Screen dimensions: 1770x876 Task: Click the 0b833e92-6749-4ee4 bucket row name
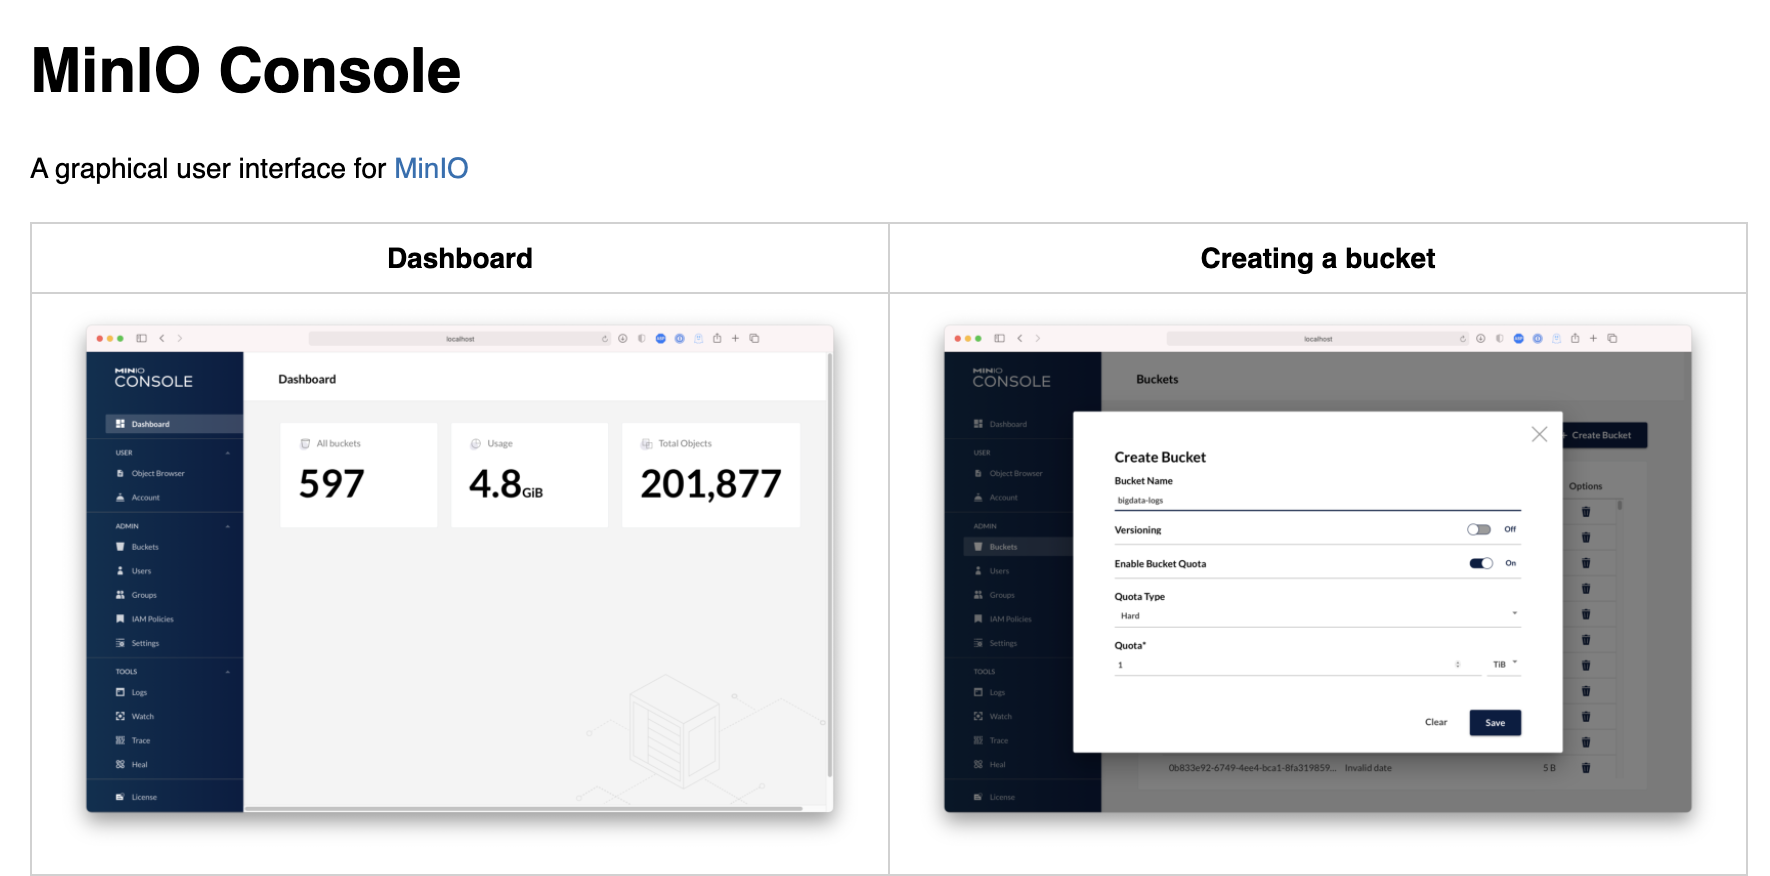(x=1252, y=768)
